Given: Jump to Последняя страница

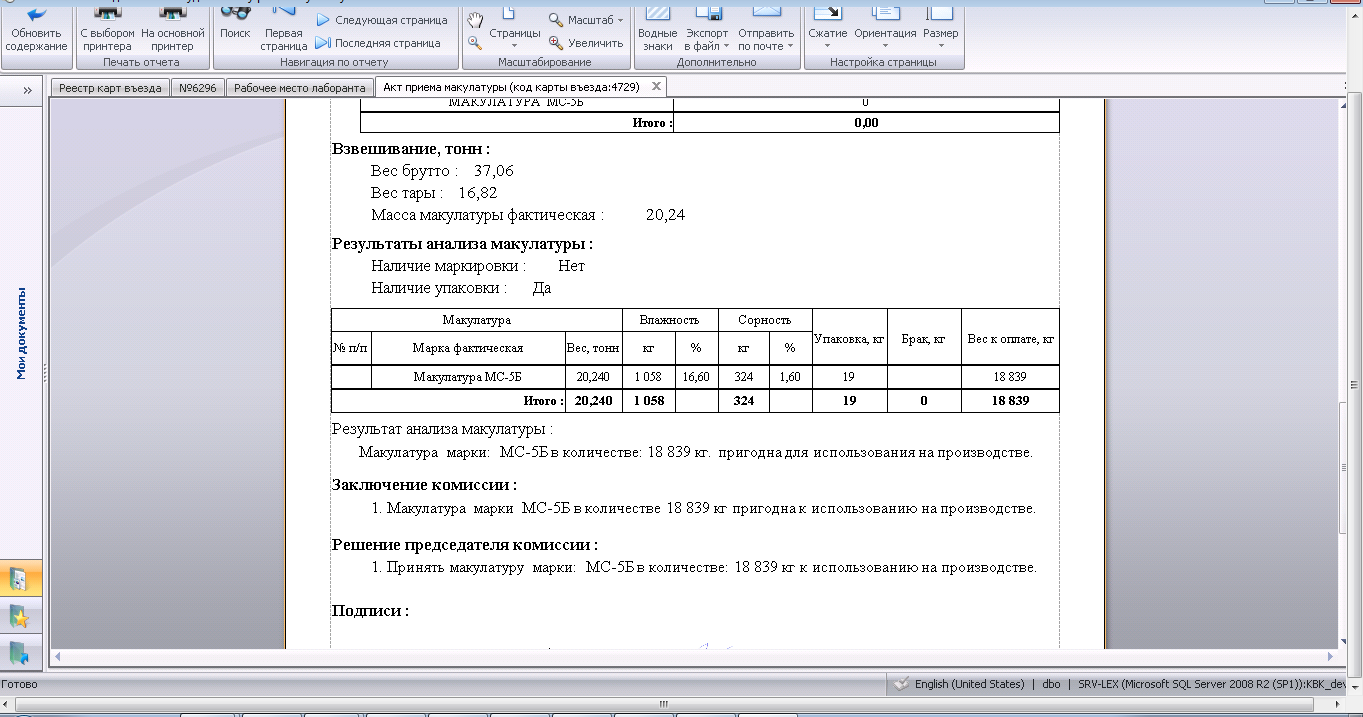Looking at the screenshot, I should point(378,43).
